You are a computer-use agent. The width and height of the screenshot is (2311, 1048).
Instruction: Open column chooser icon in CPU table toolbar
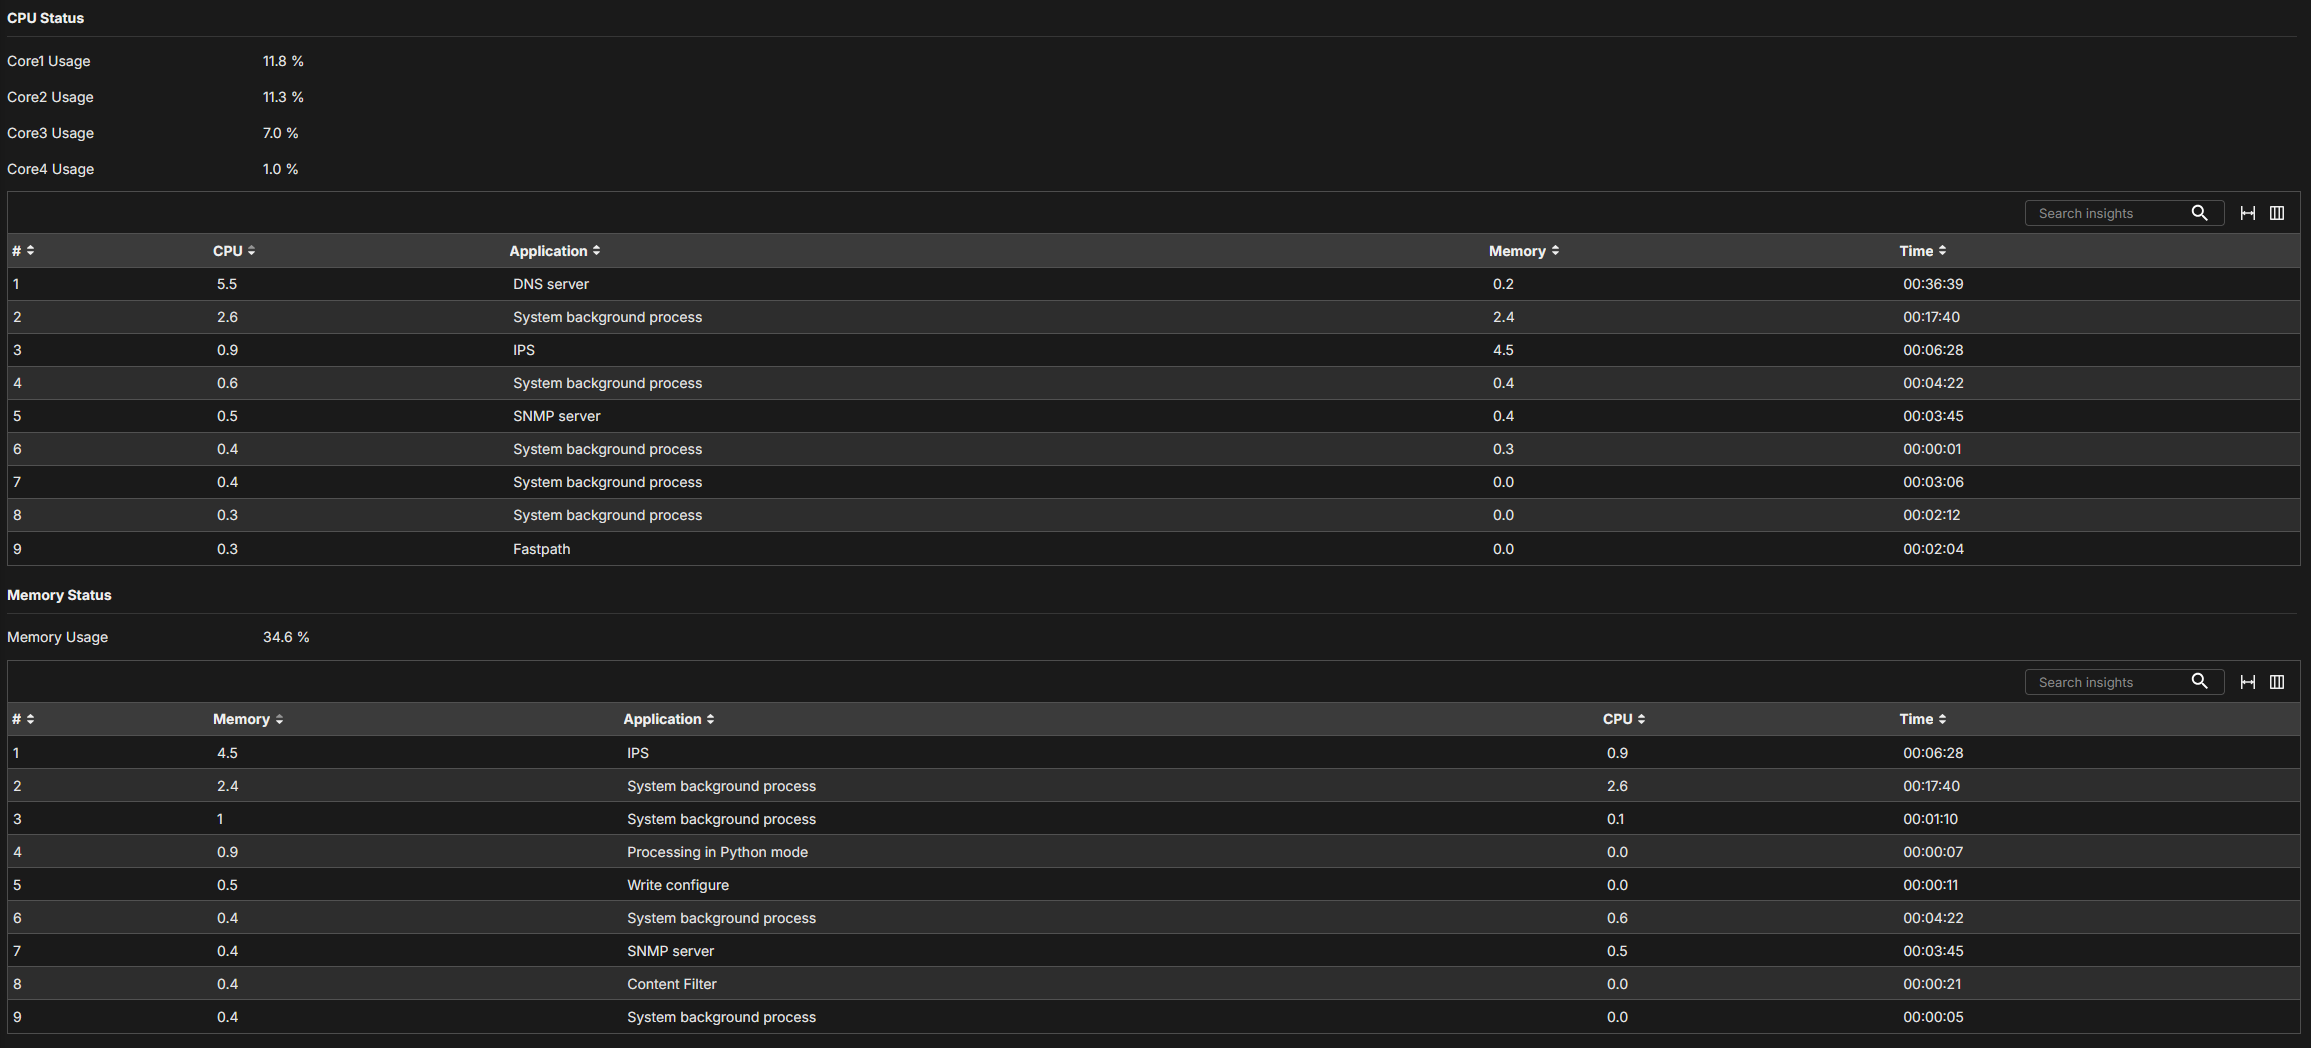(2277, 213)
